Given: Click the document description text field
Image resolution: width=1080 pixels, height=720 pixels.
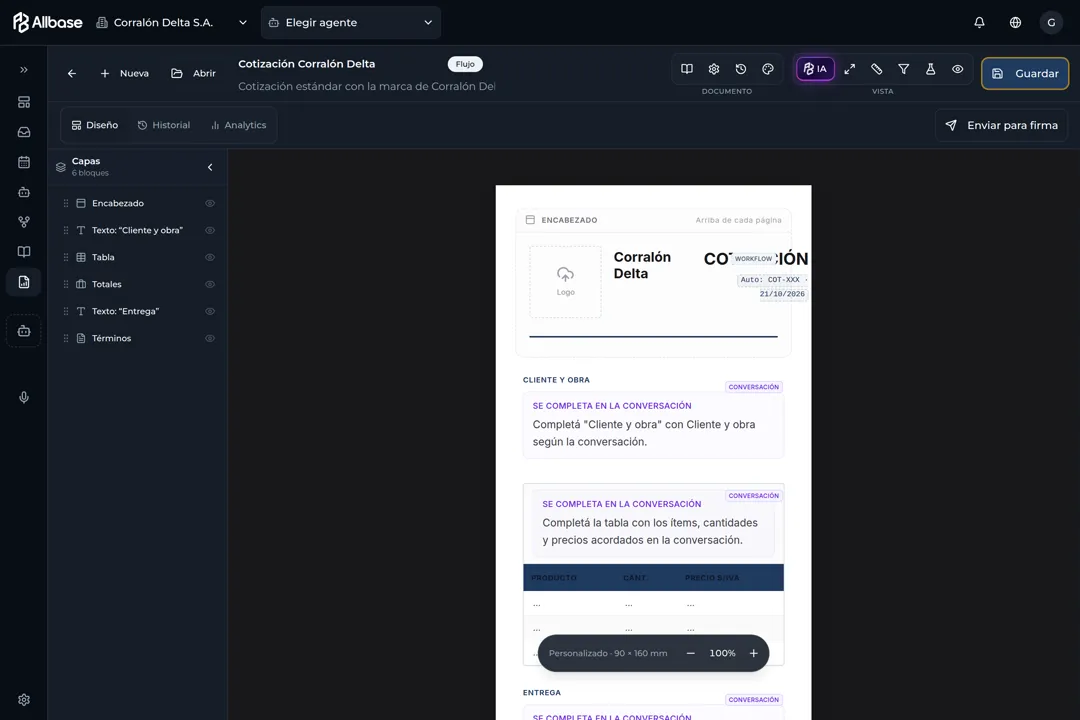Looking at the screenshot, I should (x=366, y=86).
